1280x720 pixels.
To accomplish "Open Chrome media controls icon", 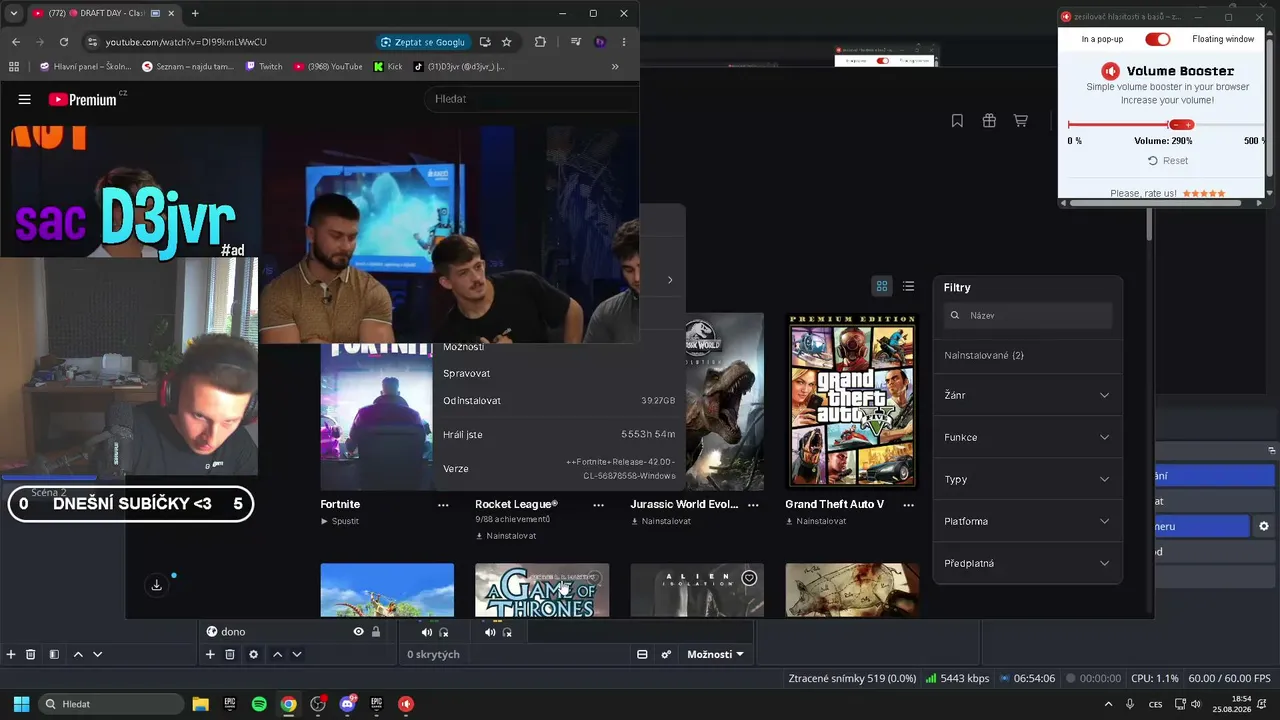I will (x=576, y=42).
